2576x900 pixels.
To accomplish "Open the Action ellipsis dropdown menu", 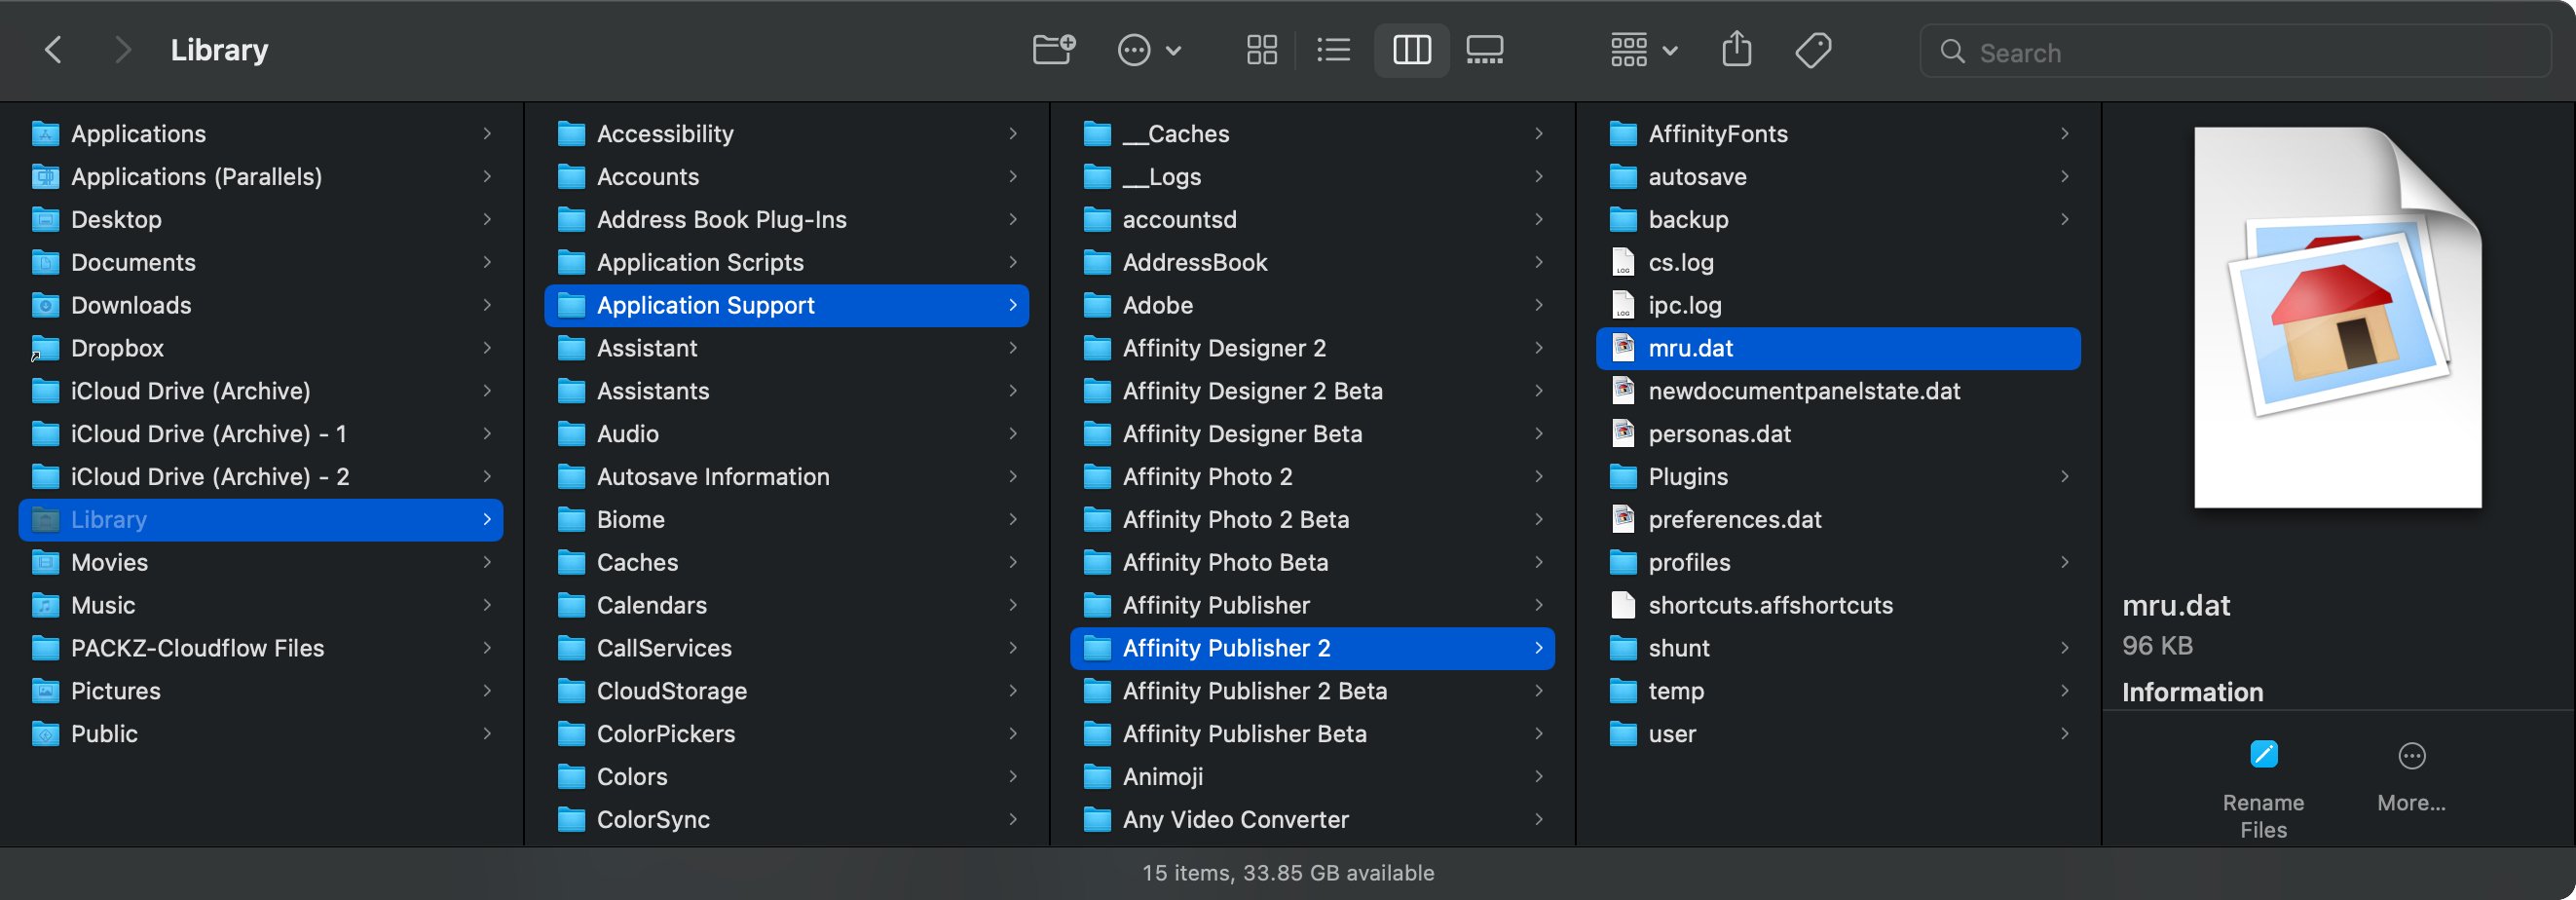I will coord(1148,50).
